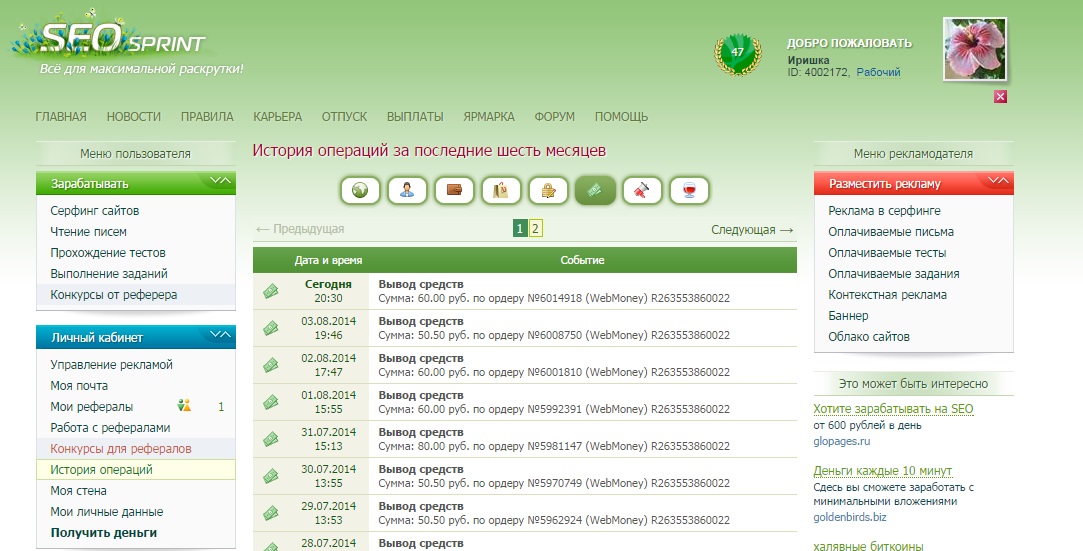Open История операций
Viewport: 1083px width, 551px height.
(x=102, y=470)
